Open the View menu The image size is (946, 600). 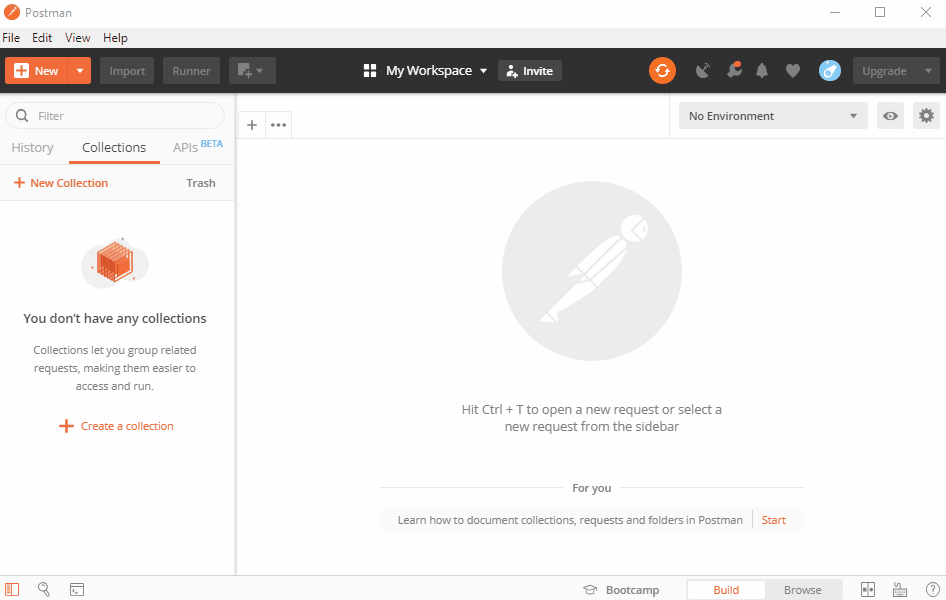(x=77, y=37)
